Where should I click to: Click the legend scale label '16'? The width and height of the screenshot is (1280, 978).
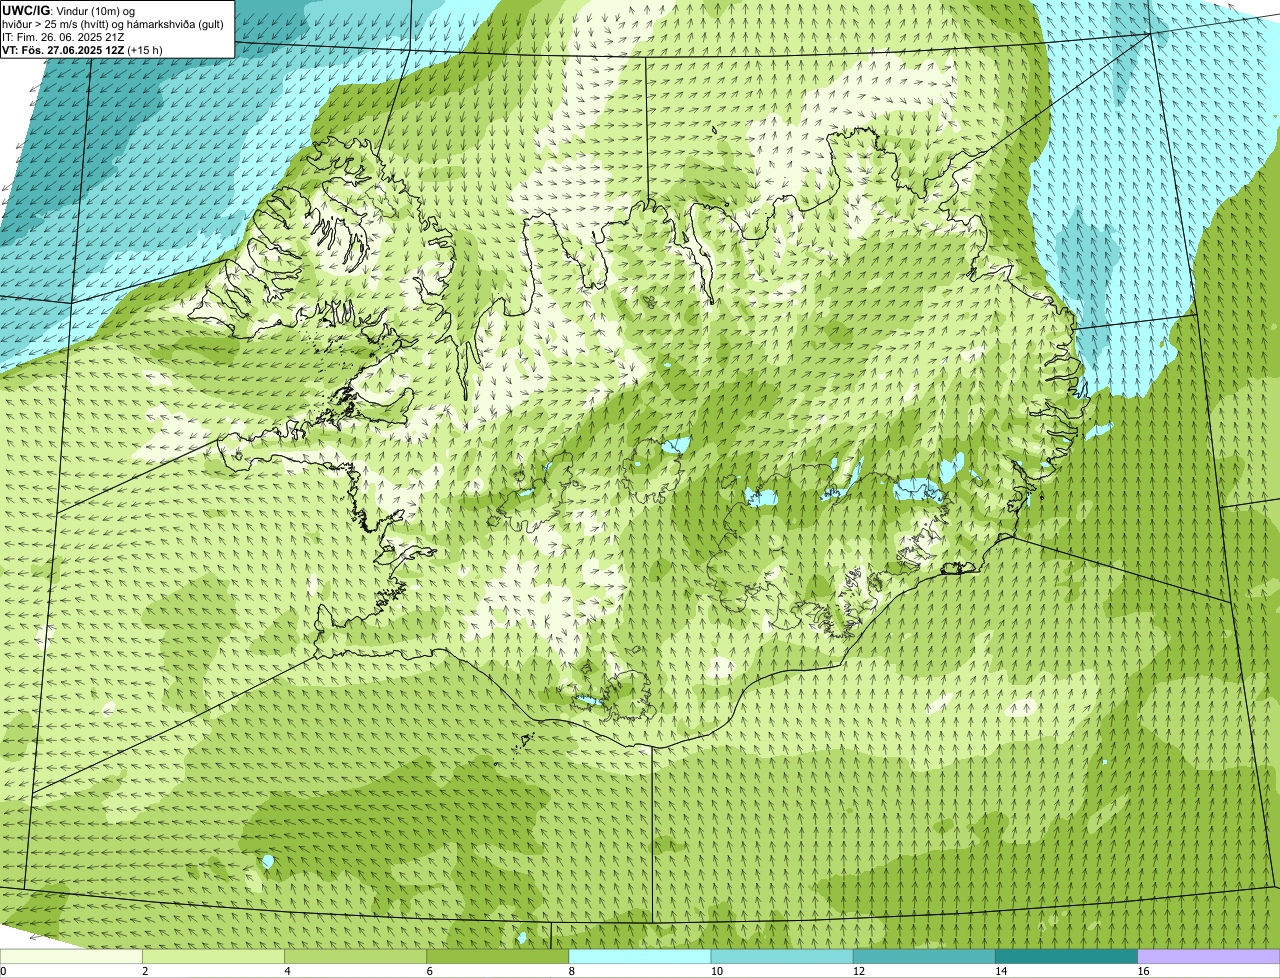tap(1142, 971)
